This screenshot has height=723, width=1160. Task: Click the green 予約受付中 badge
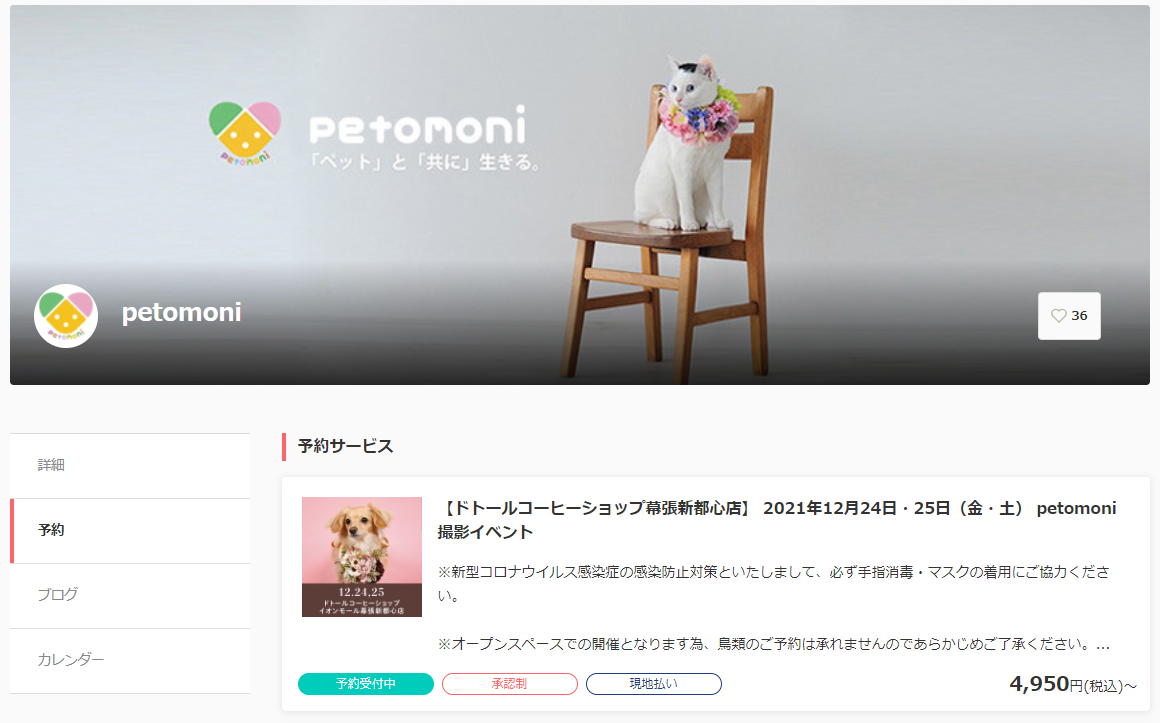pyautogui.click(x=365, y=684)
